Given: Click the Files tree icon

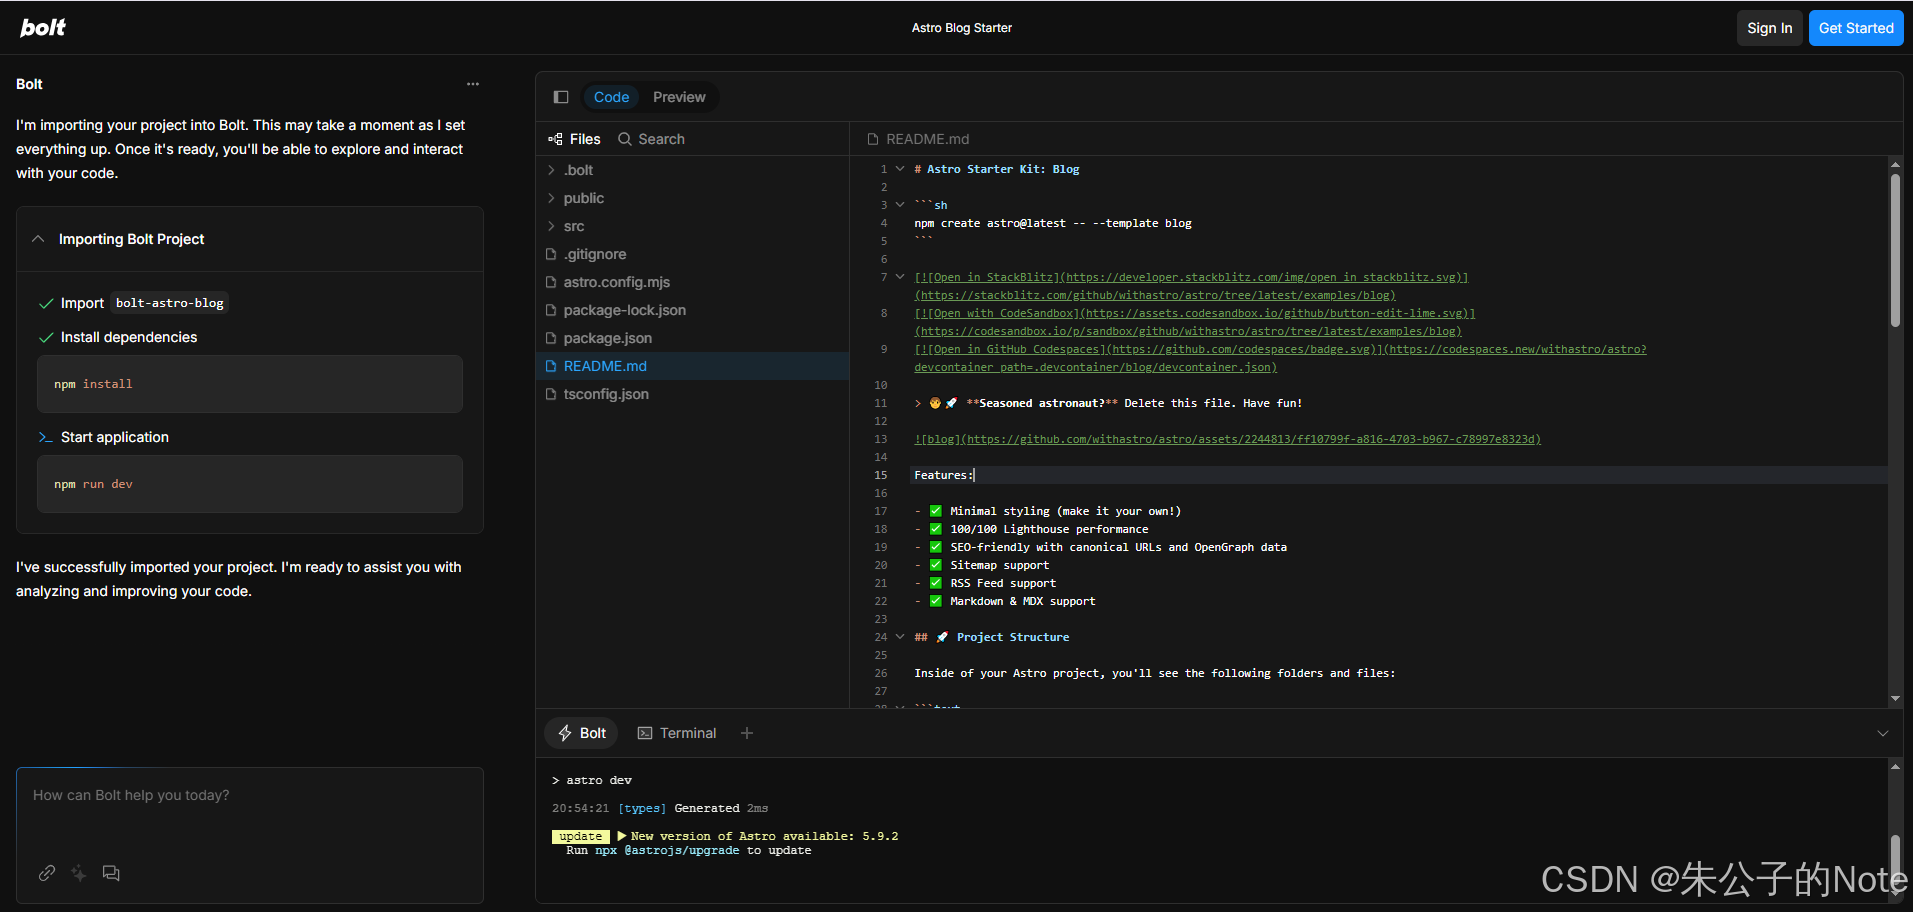Looking at the screenshot, I should coord(555,139).
